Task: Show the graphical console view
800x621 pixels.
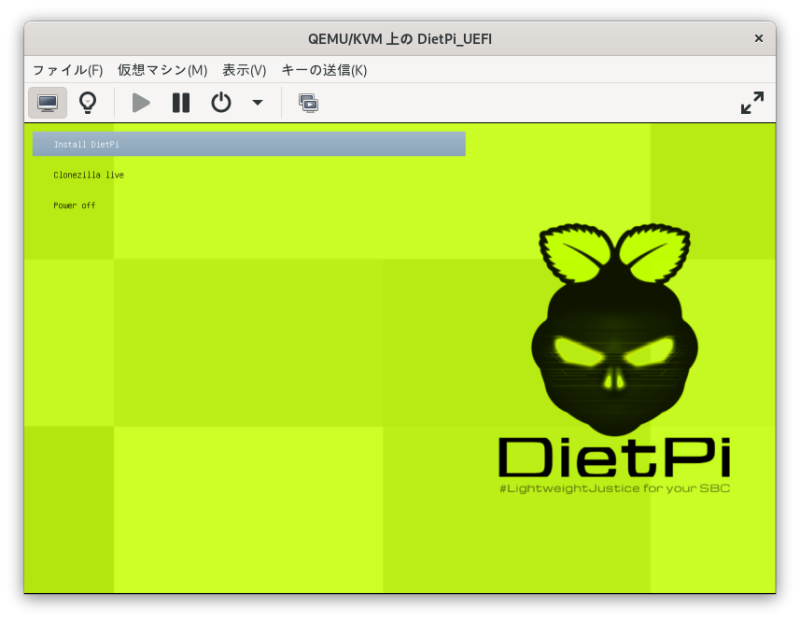Action: click(47, 103)
